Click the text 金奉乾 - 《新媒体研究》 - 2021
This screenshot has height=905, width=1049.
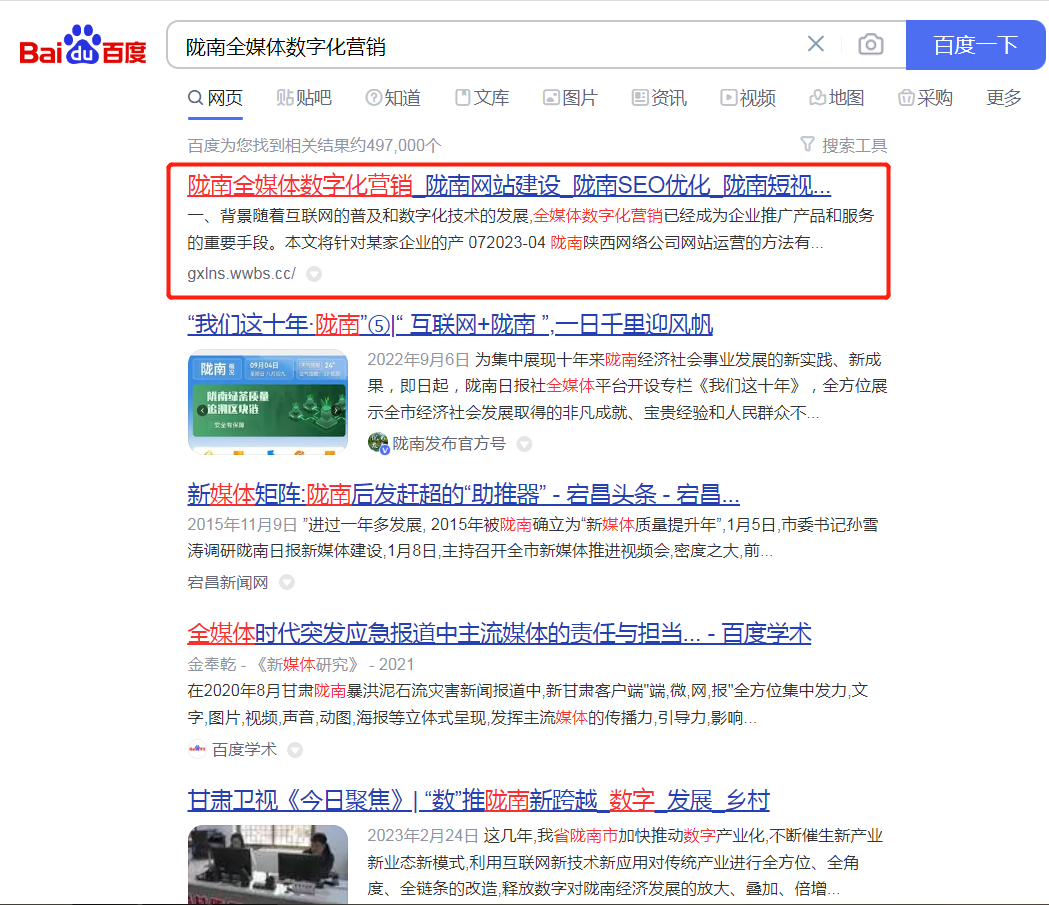[300, 664]
